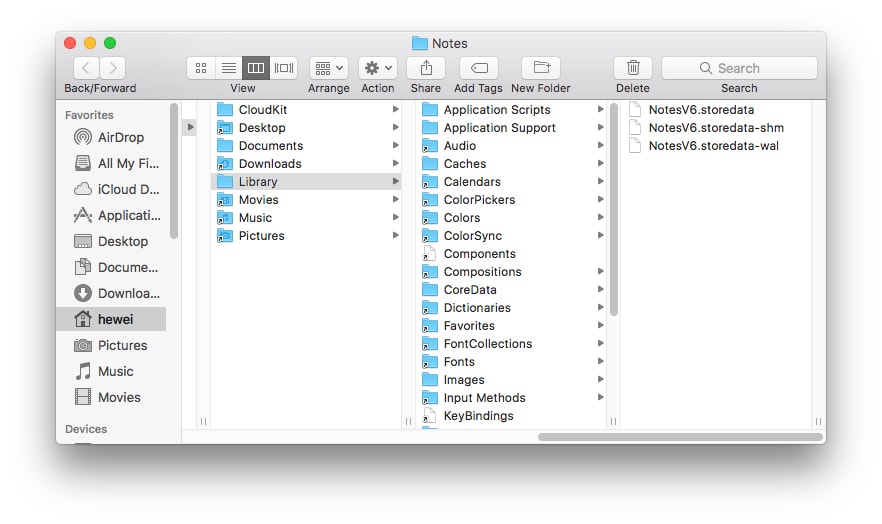
Task: Switch to Cover Flow view
Action: [x=284, y=68]
